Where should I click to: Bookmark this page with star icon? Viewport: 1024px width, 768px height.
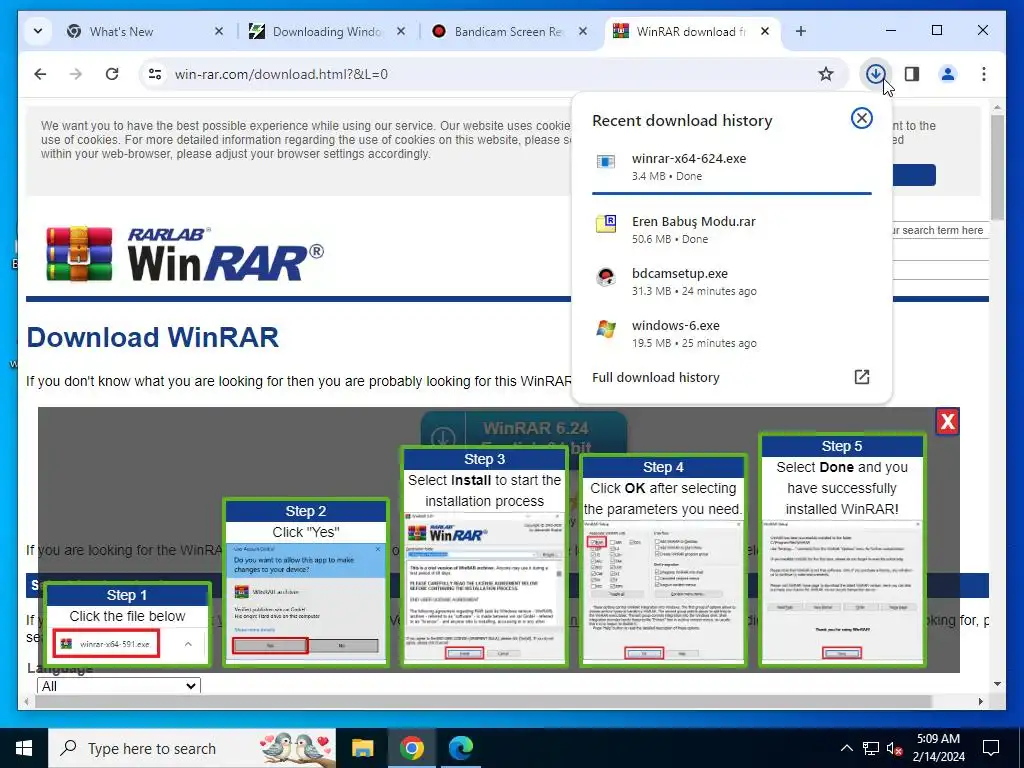(x=825, y=74)
